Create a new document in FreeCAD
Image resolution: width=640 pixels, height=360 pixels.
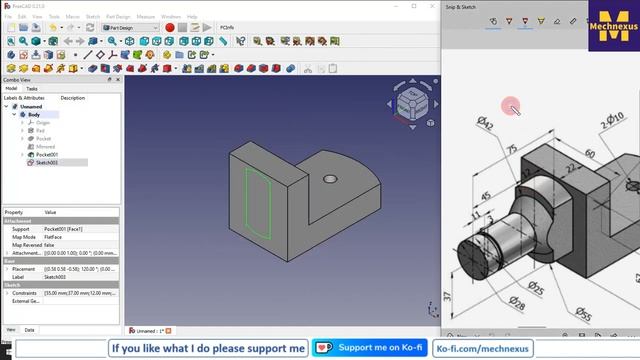coord(11,27)
